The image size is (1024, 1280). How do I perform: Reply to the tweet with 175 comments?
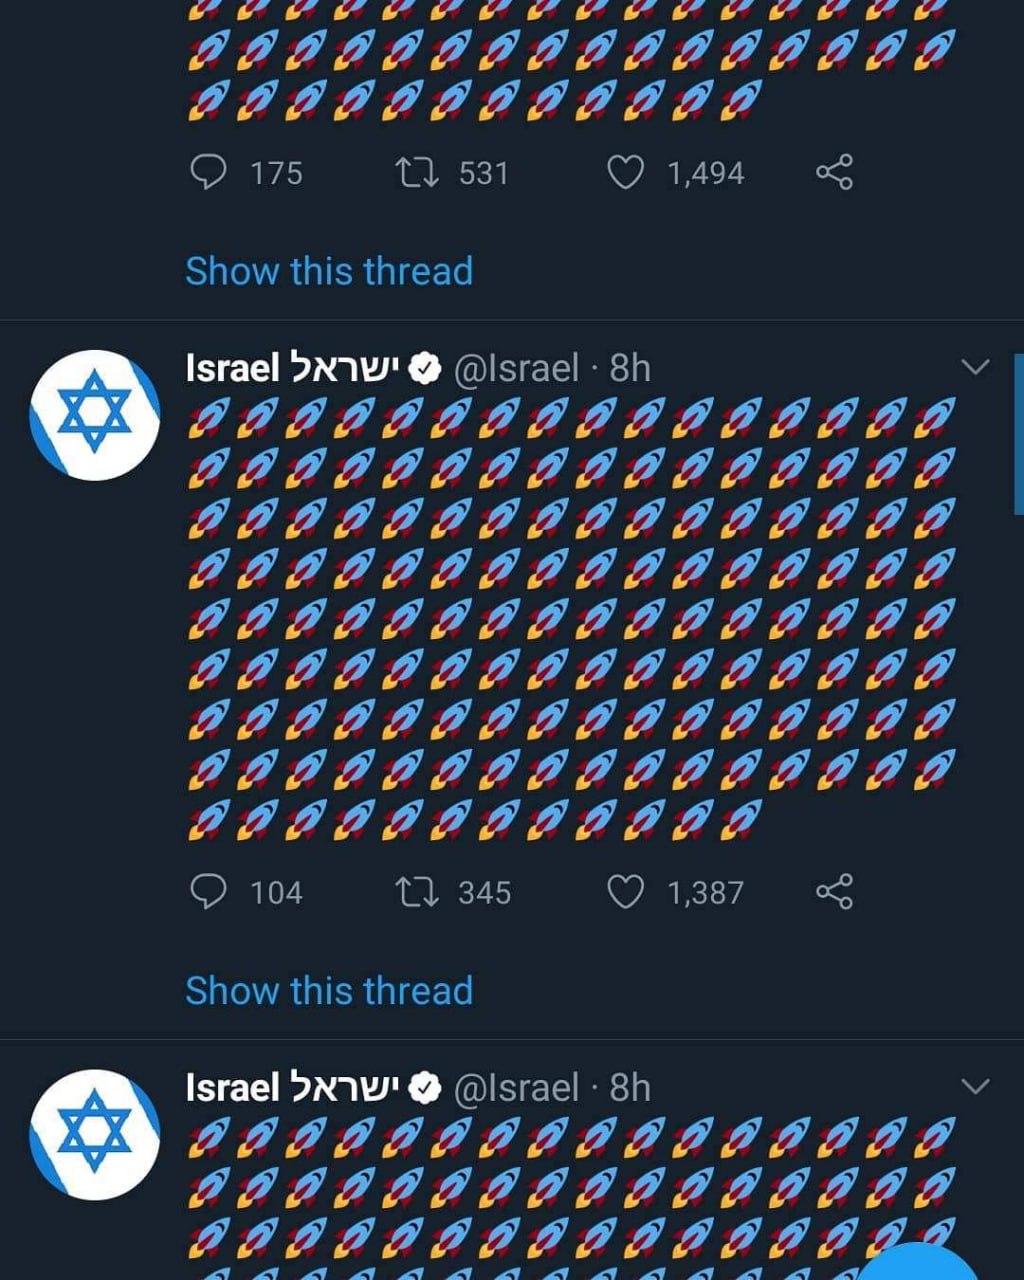click(208, 172)
